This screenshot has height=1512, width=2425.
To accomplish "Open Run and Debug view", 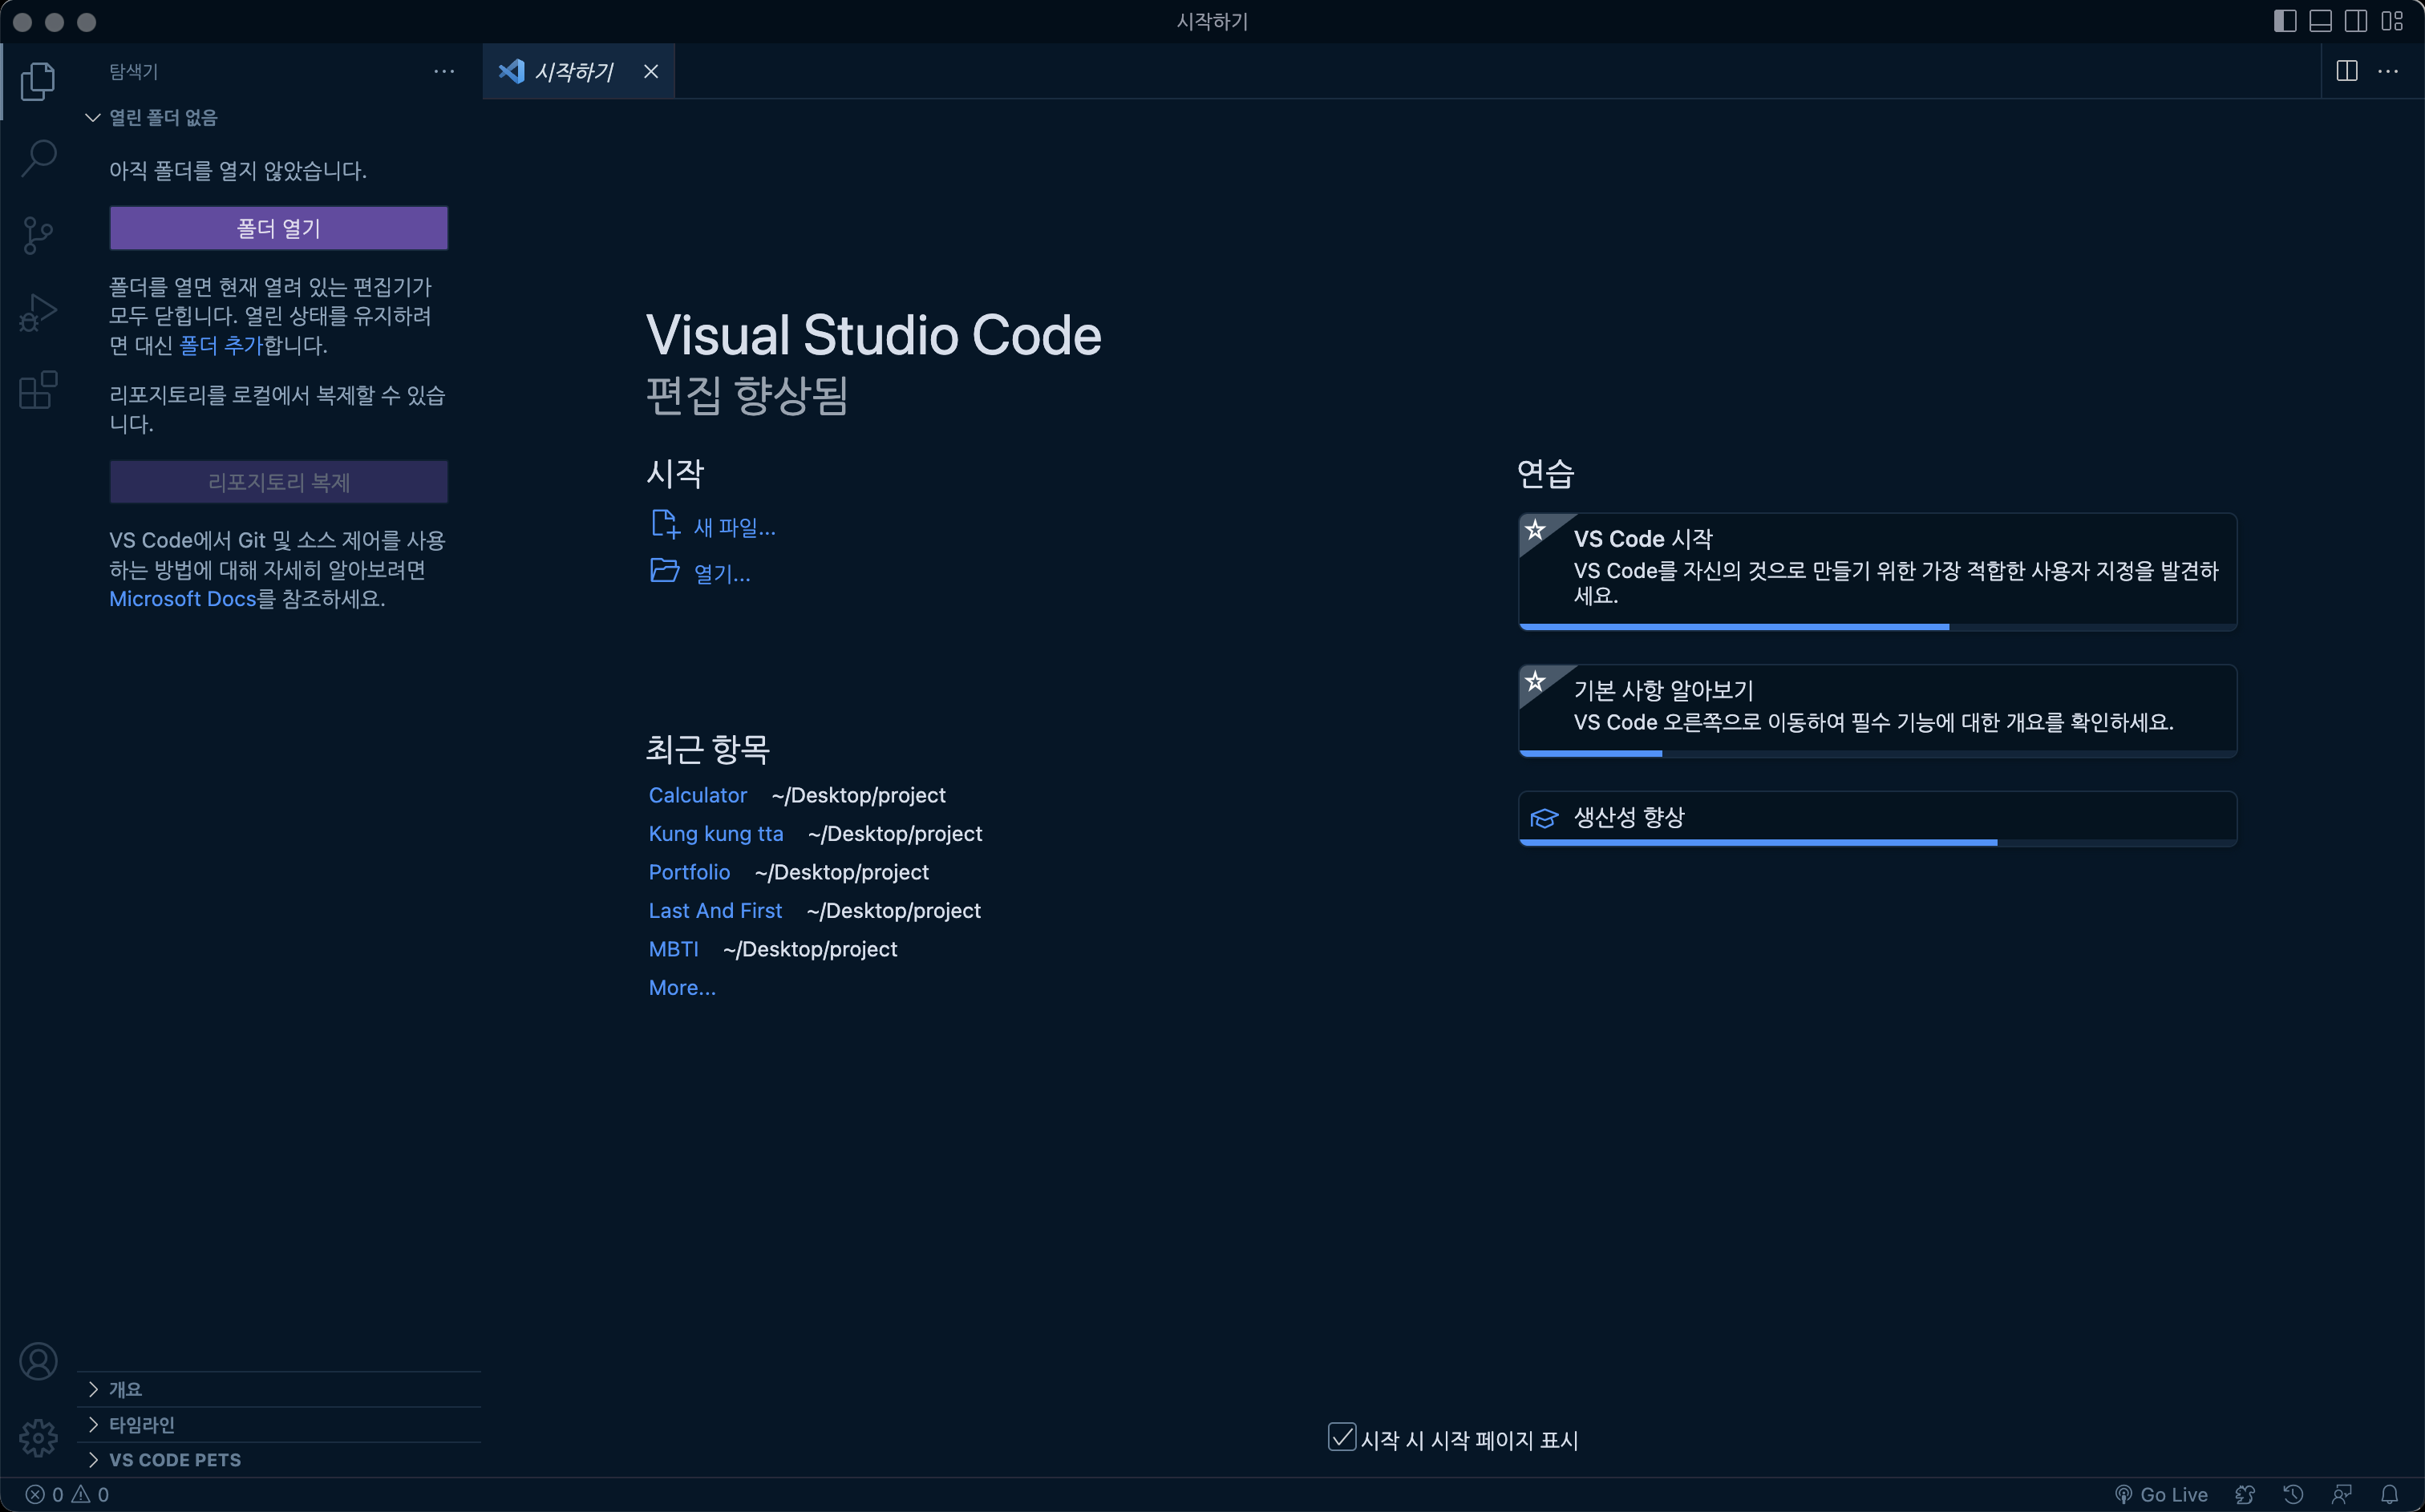I will pyautogui.click(x=38, y=313).
